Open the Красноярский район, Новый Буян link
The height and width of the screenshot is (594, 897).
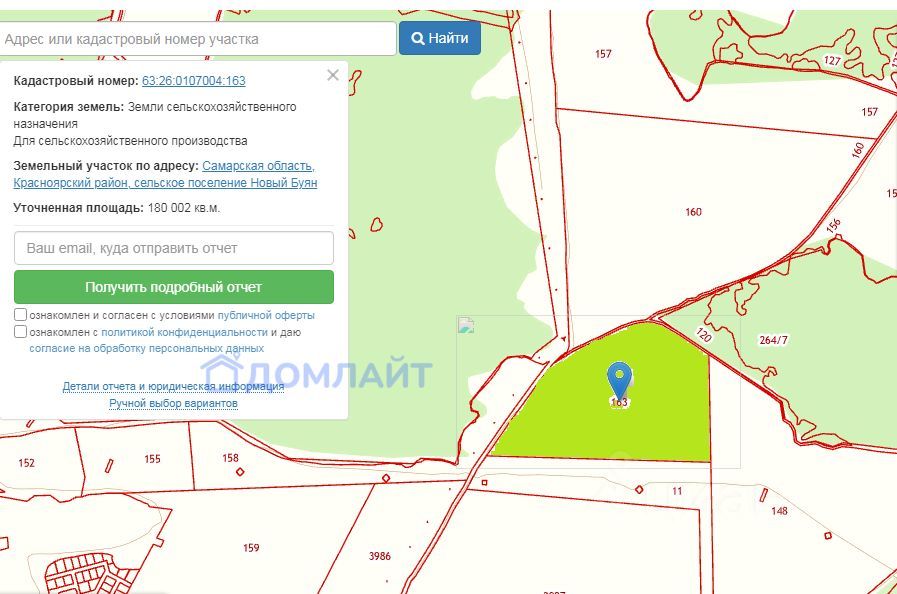pos(165,183)
